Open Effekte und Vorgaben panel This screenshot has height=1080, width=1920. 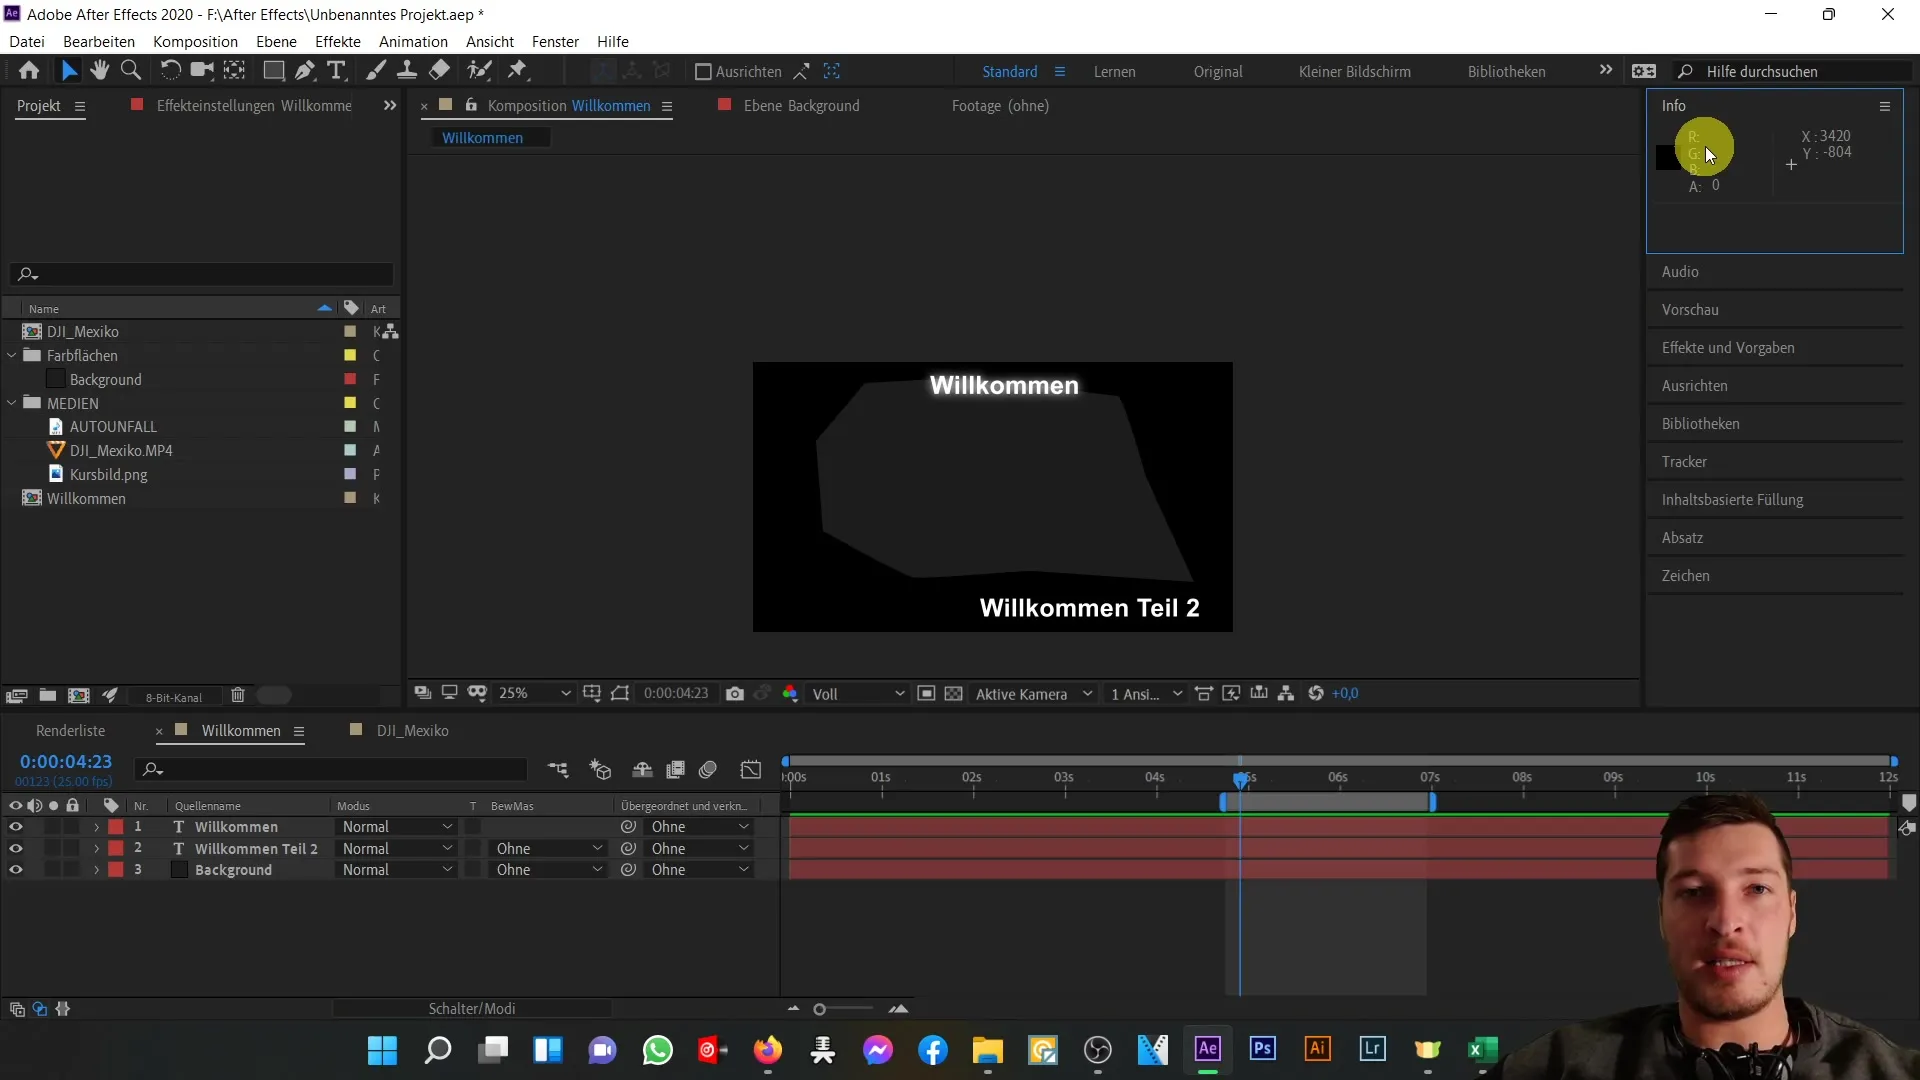pos(1727,347)
